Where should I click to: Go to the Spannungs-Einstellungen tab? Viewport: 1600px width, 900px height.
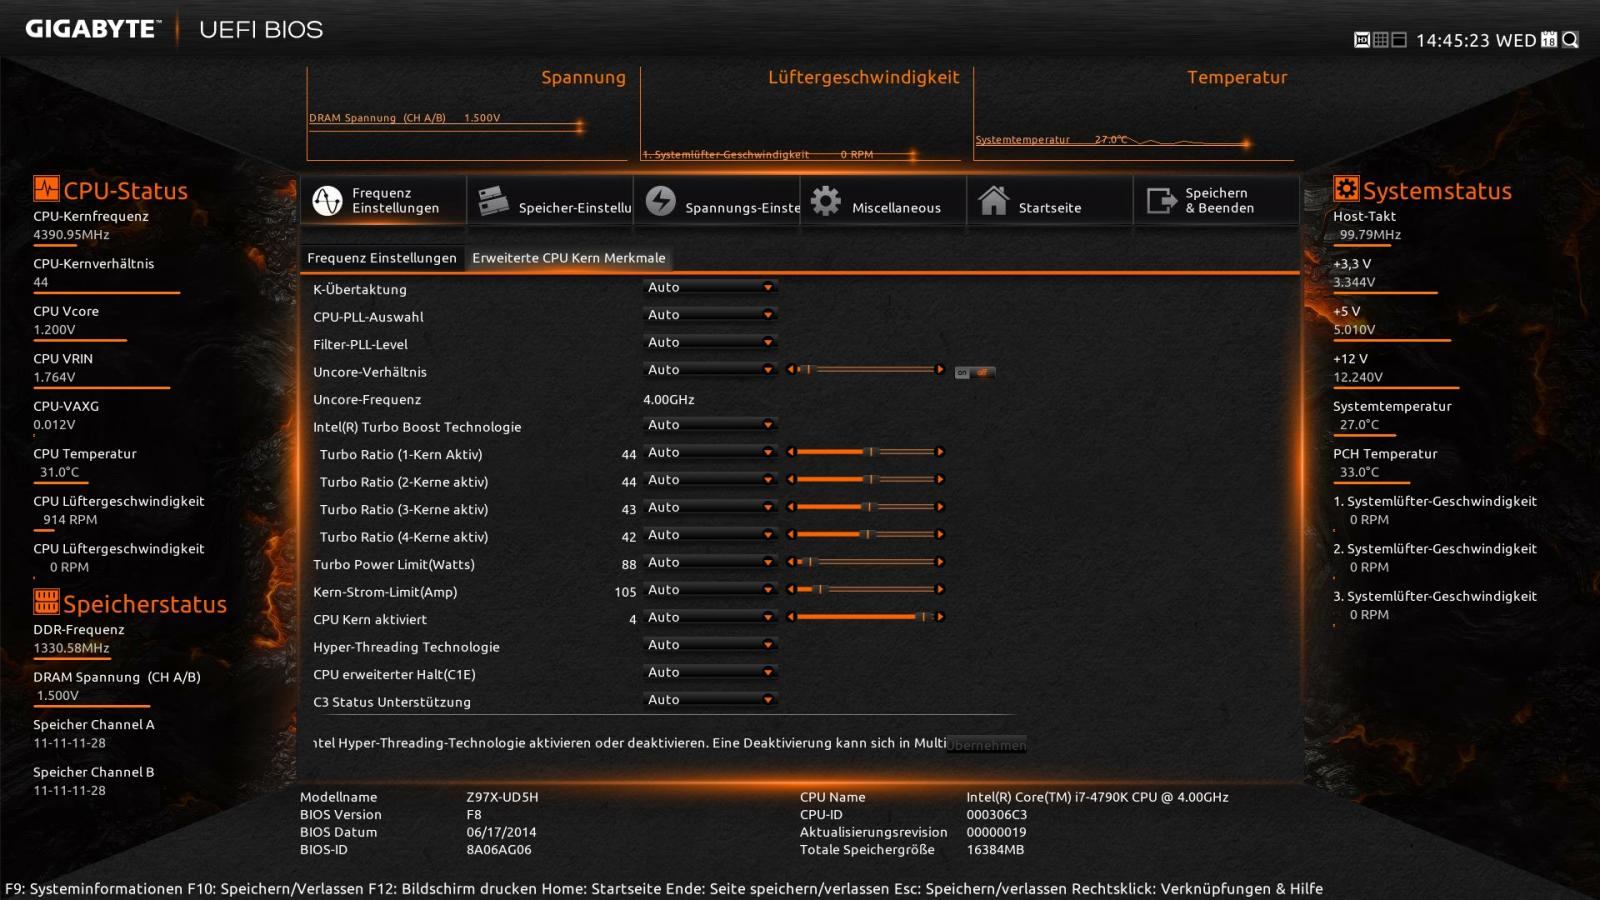pyautogui.click(x=717, y=200)
